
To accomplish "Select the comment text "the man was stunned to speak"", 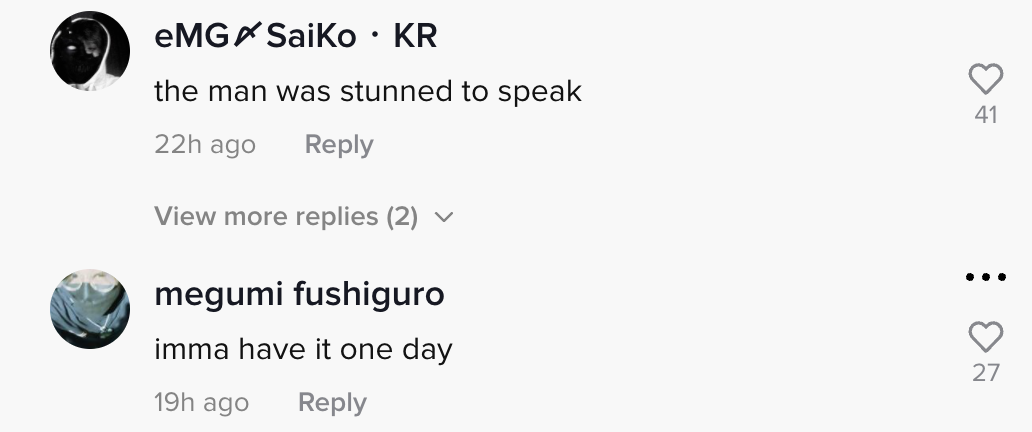I will [368, 92].
